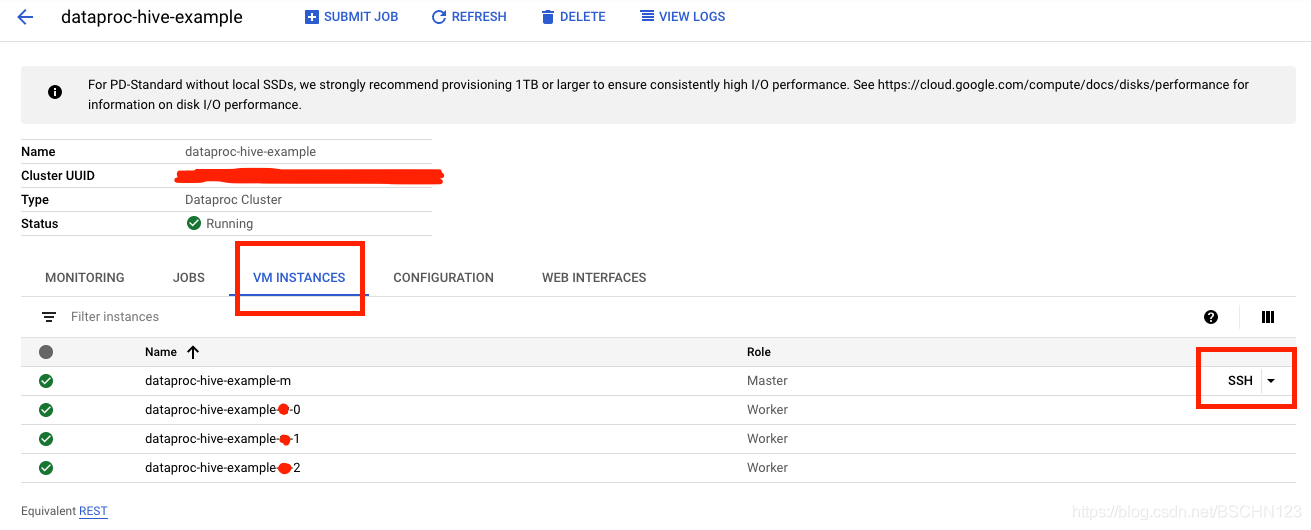The image size is (1311, 530).
Task: Select the worker instance ending in -1
Action: [223, 439]
